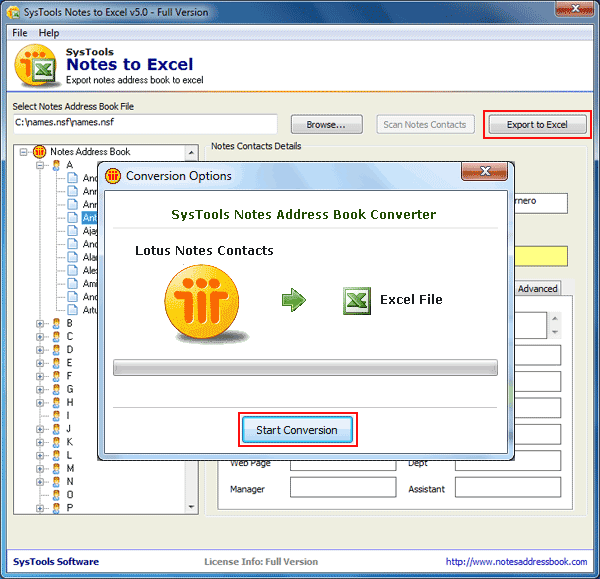
Task: Expand the D contacts group
Action: [40, 350]
